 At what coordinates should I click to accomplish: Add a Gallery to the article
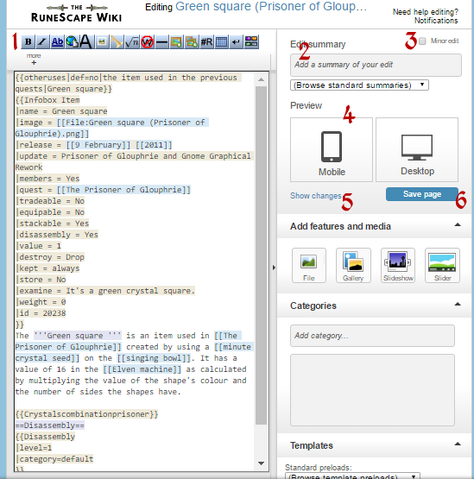(x=353, y=265)
